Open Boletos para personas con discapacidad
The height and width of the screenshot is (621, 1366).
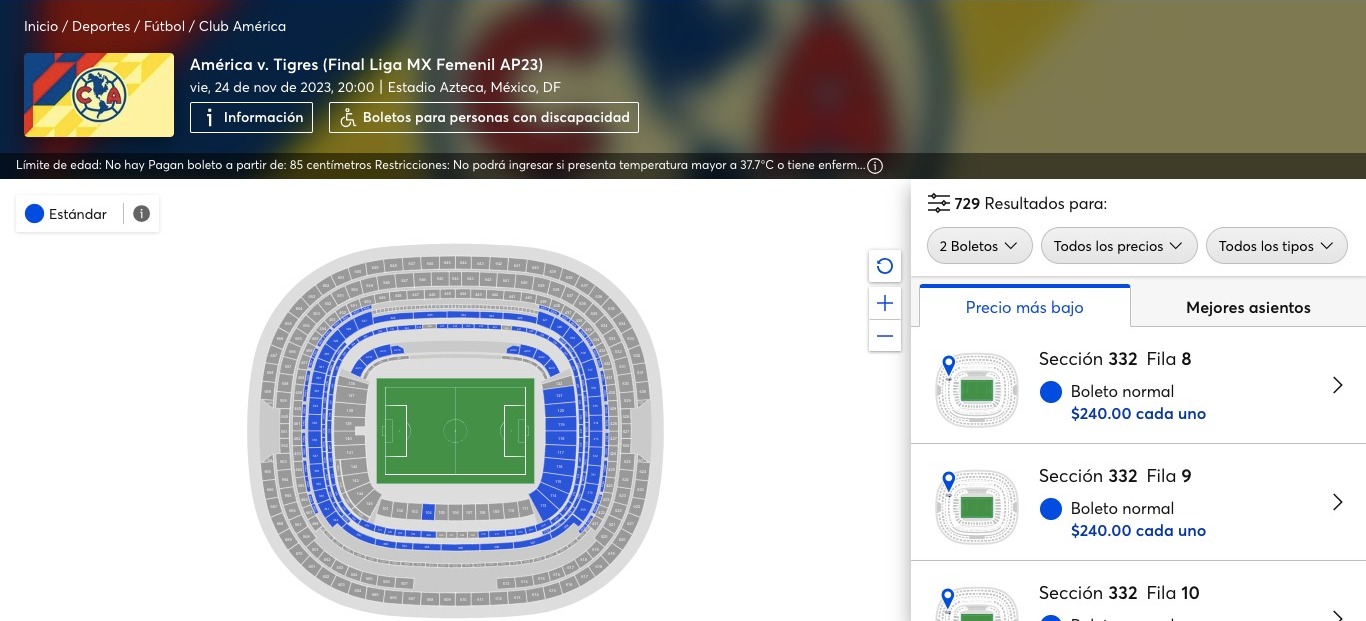(484, 118)
